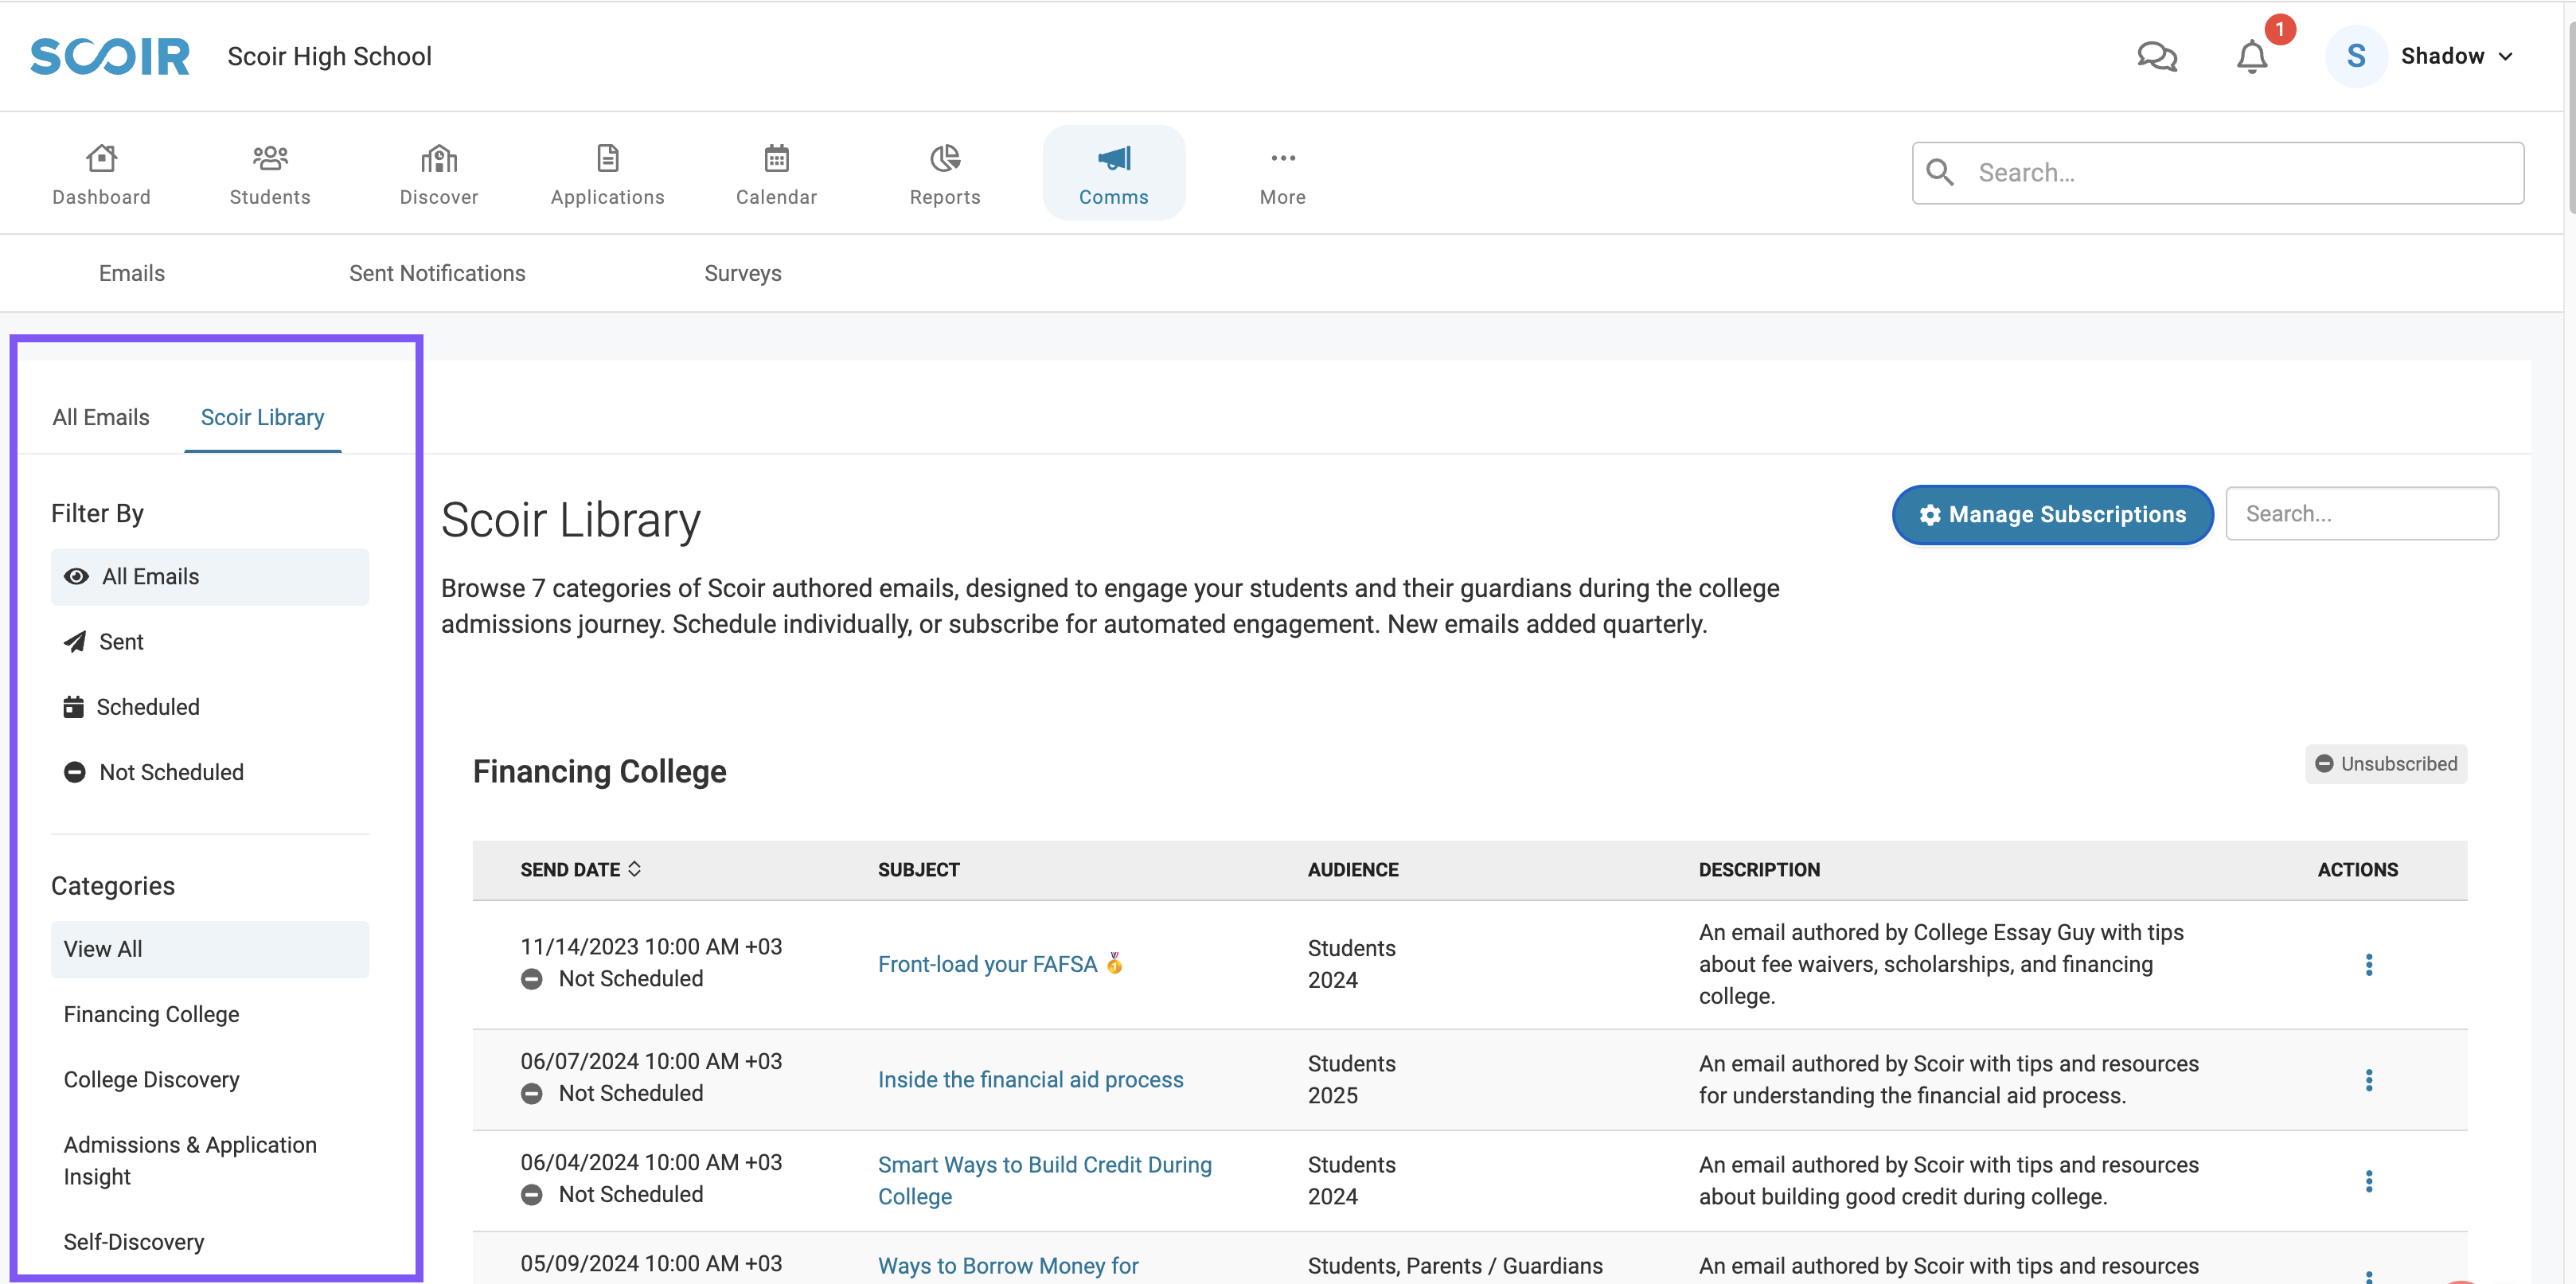
Task: Click Not Scheduled status under 06/04/2024
Action: tap(612, 1194)
